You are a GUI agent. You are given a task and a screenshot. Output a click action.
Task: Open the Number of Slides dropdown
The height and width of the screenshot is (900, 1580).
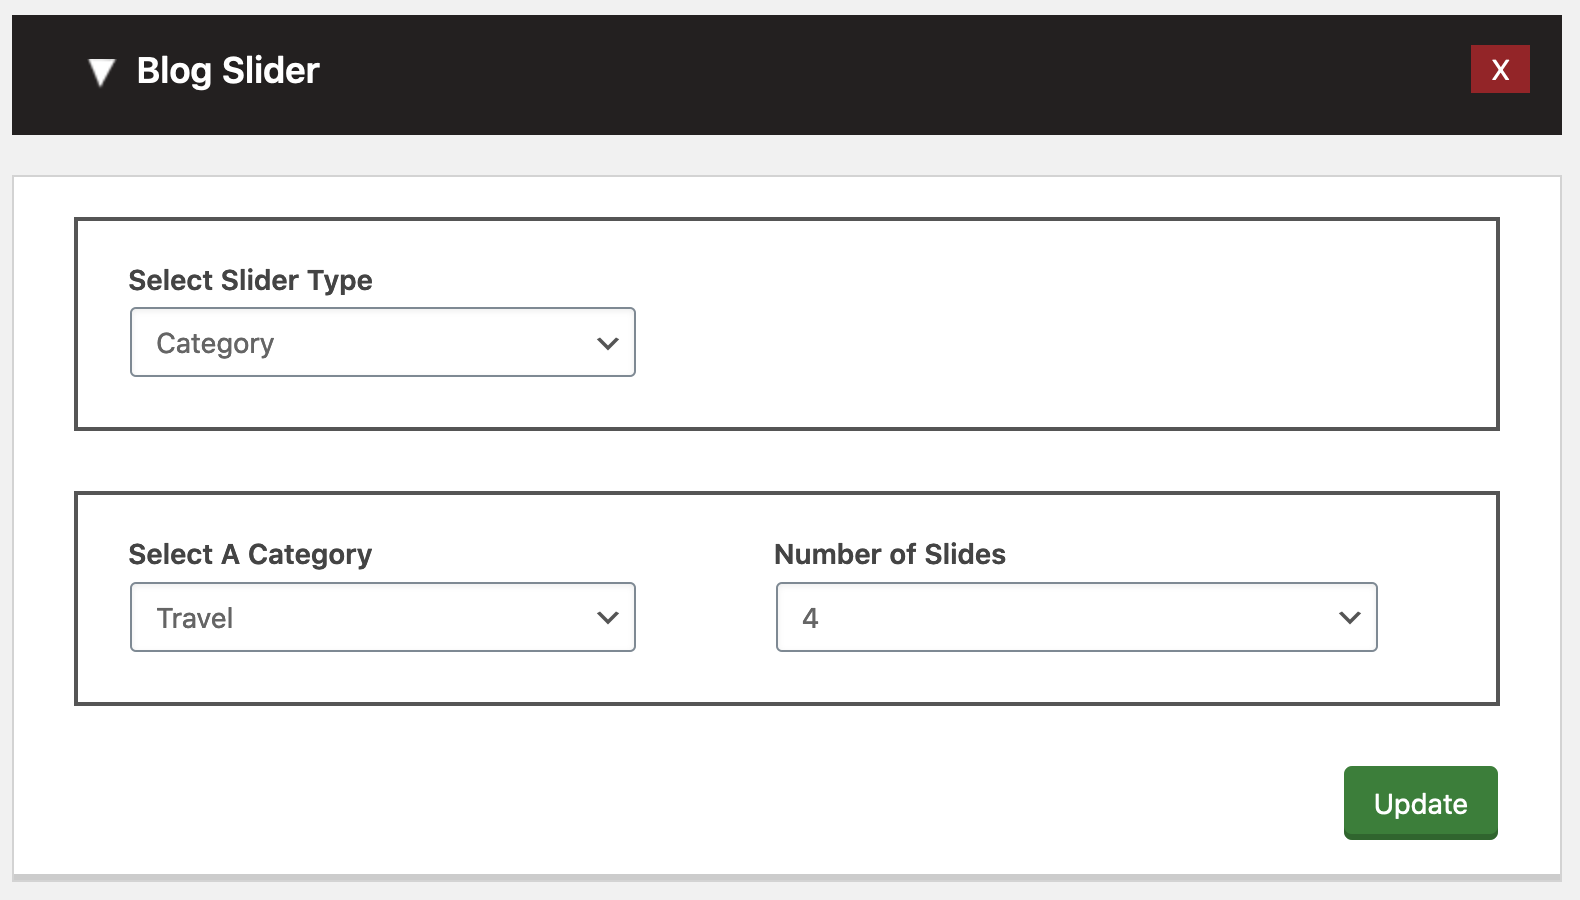[x=1076, y=617]
